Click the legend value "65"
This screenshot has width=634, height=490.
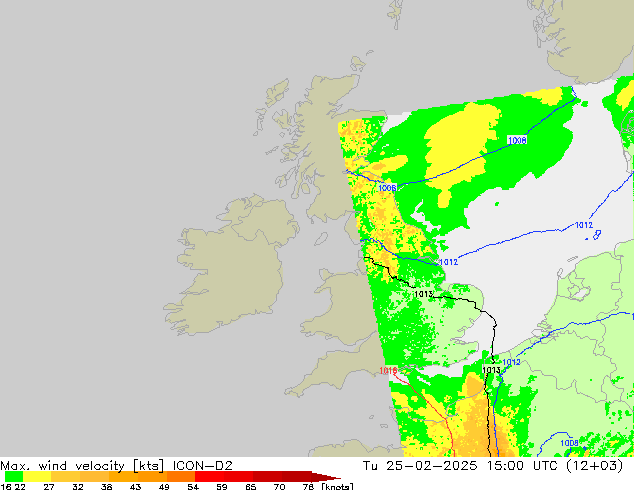(x=251, y=486)
